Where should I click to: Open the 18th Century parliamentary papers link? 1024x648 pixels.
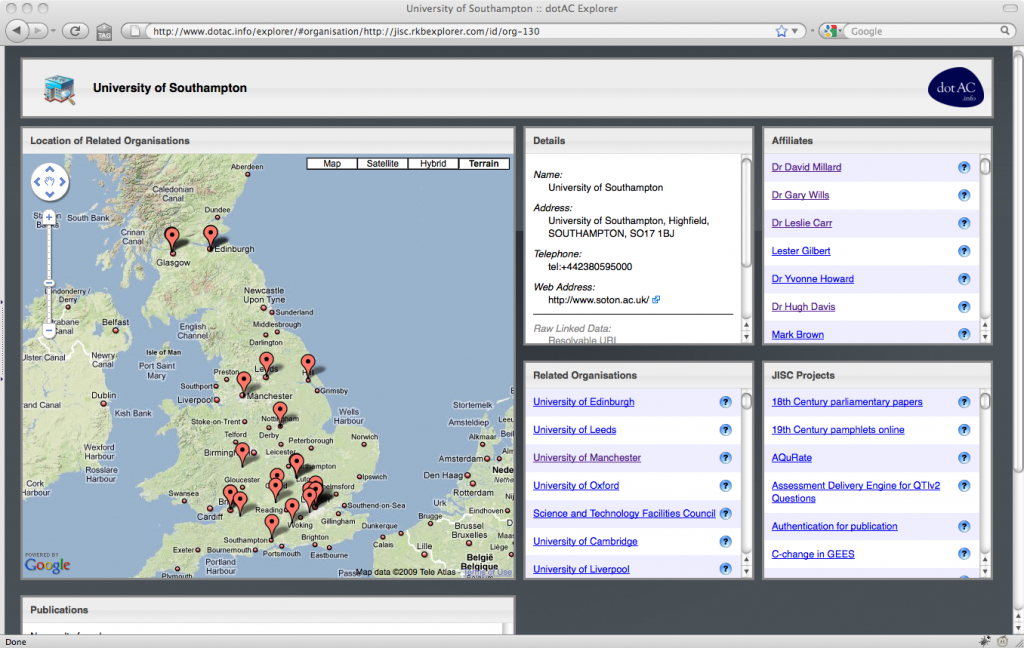[846, 402]
